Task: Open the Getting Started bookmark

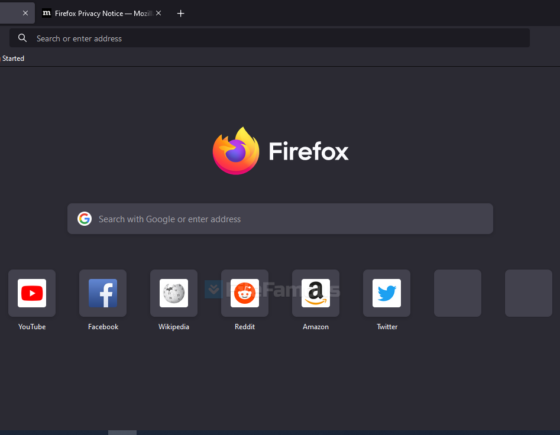Action: click(12, 58)
